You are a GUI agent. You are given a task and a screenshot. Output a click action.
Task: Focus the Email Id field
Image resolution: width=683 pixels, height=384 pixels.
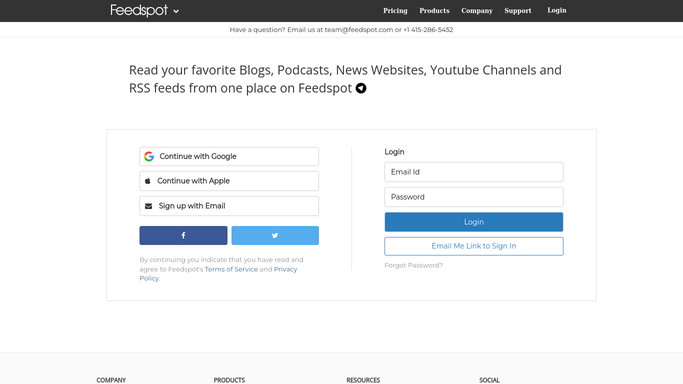[474, 172]
